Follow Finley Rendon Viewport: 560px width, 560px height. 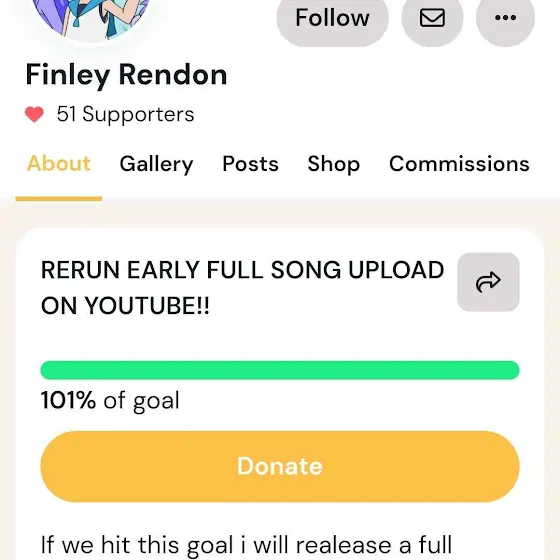(x=332, y=18)
